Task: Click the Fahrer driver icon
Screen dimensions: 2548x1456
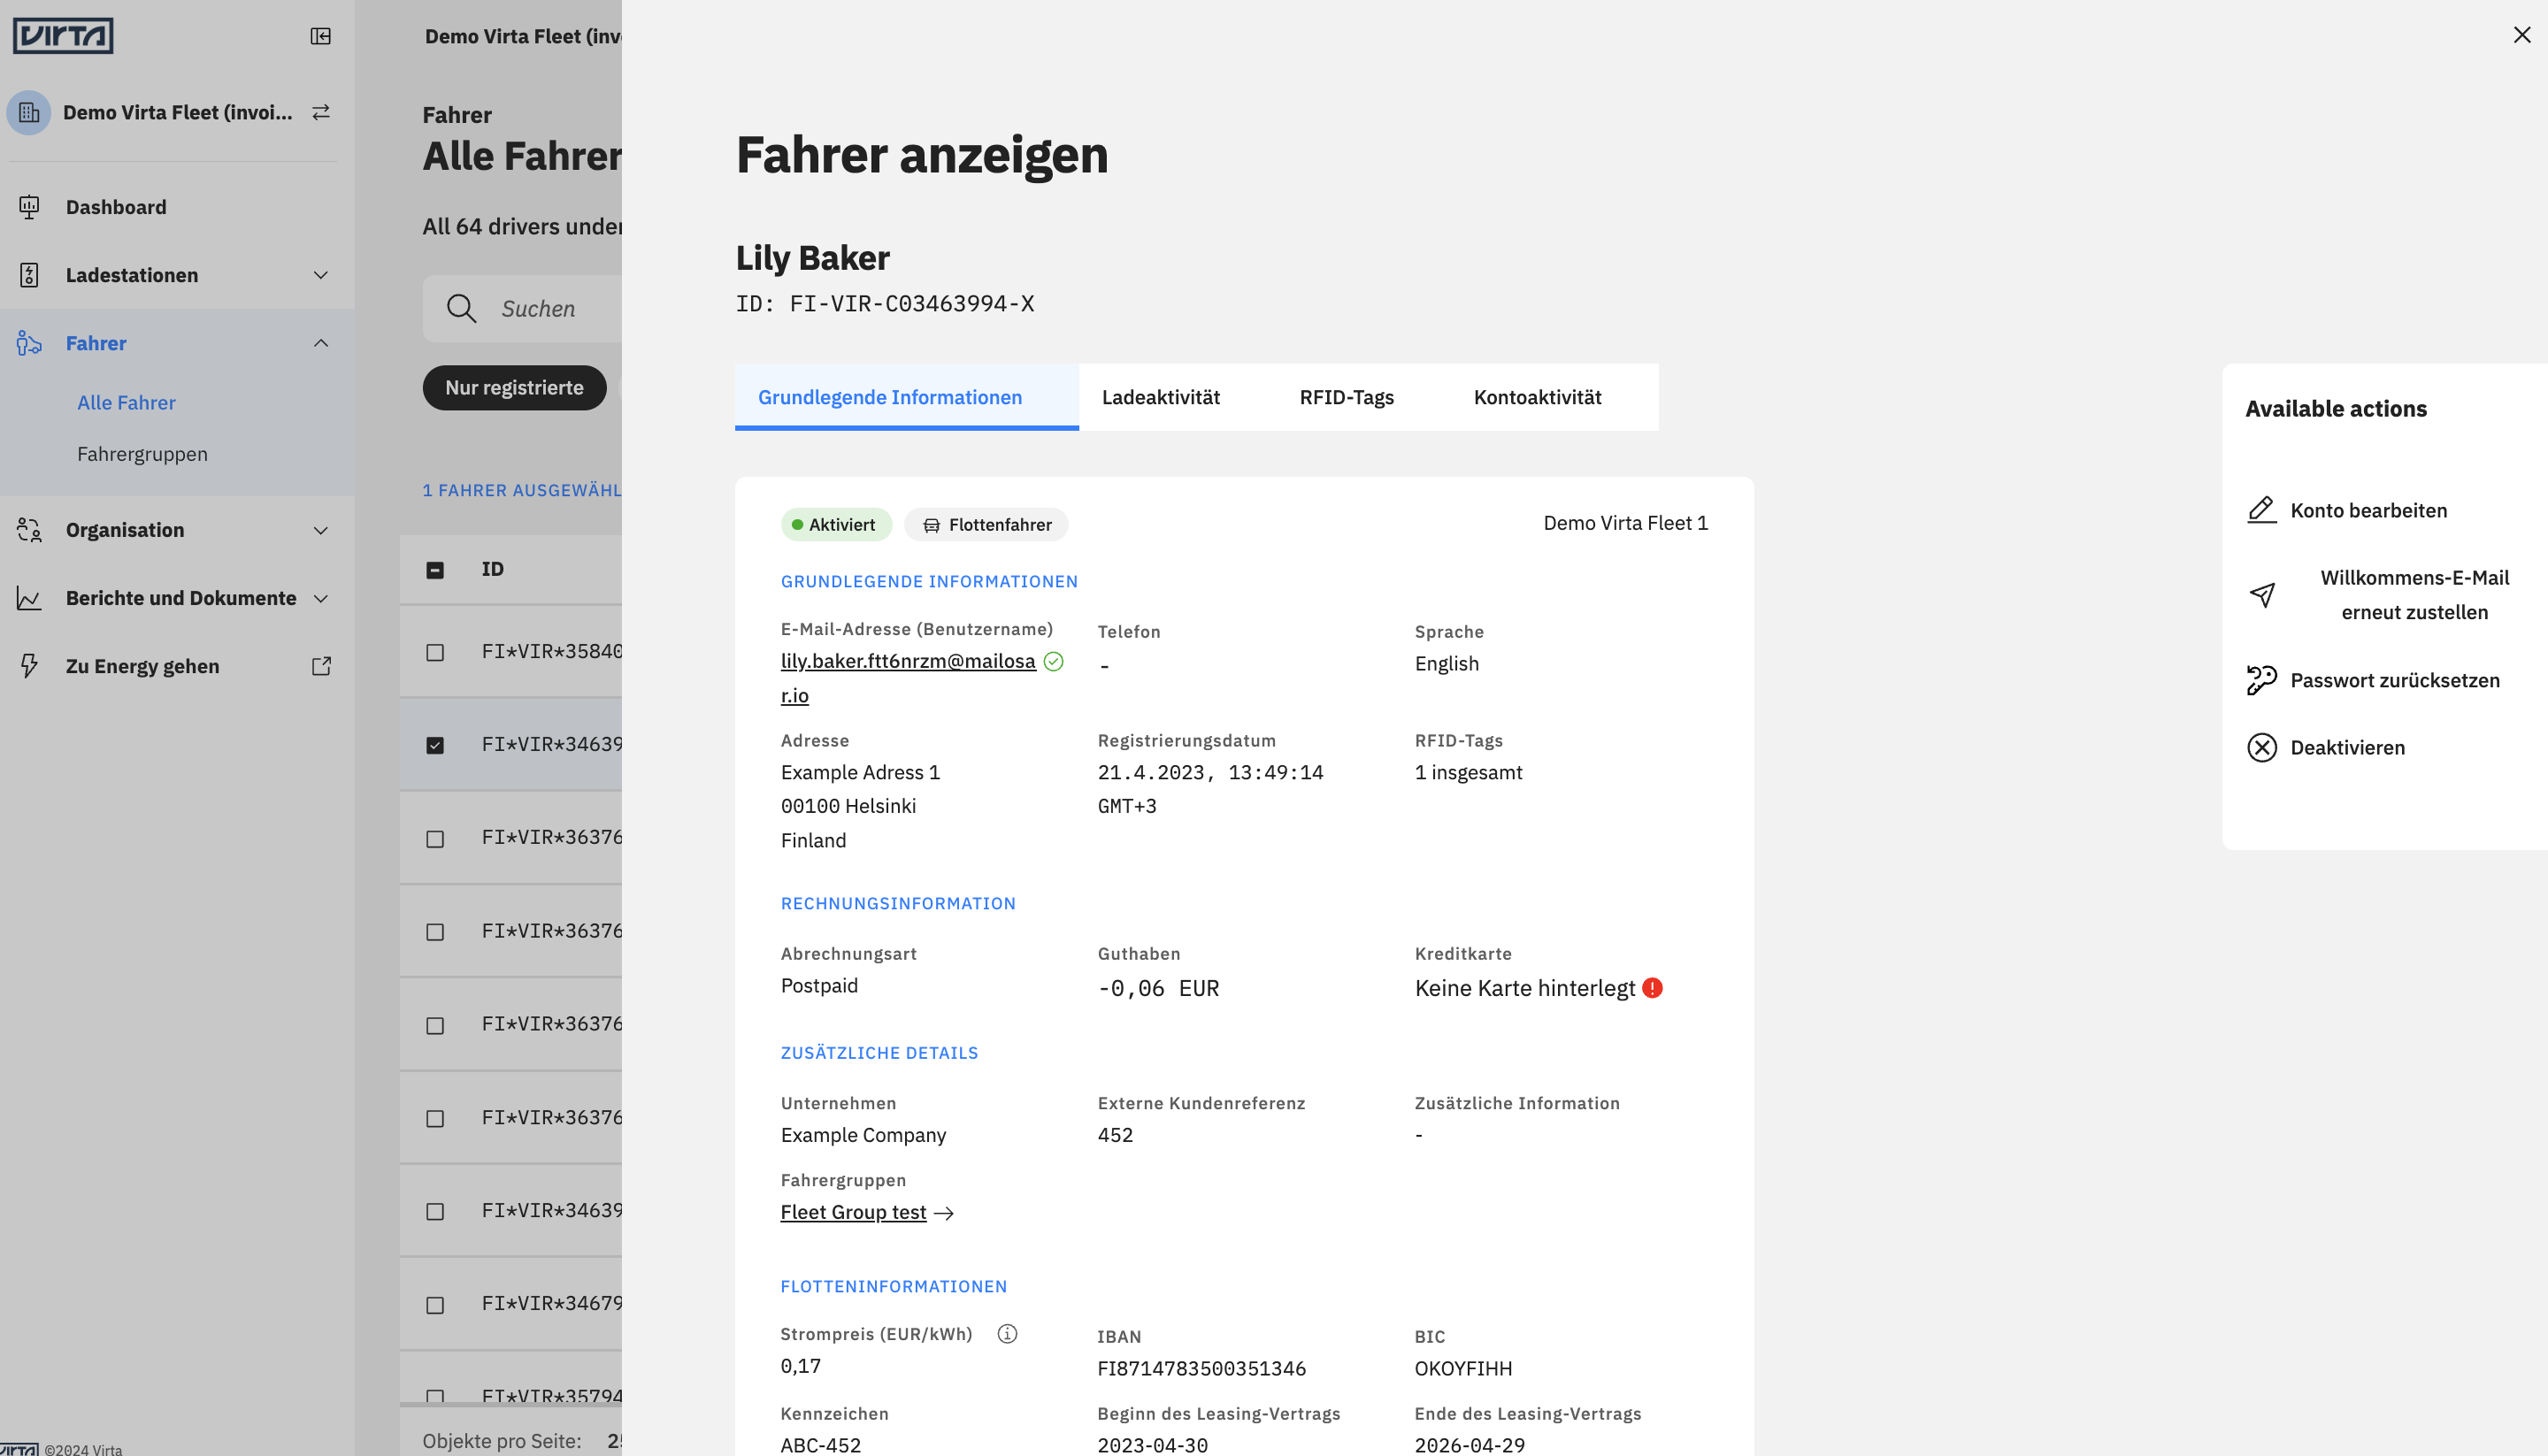Action: (29, 343)
